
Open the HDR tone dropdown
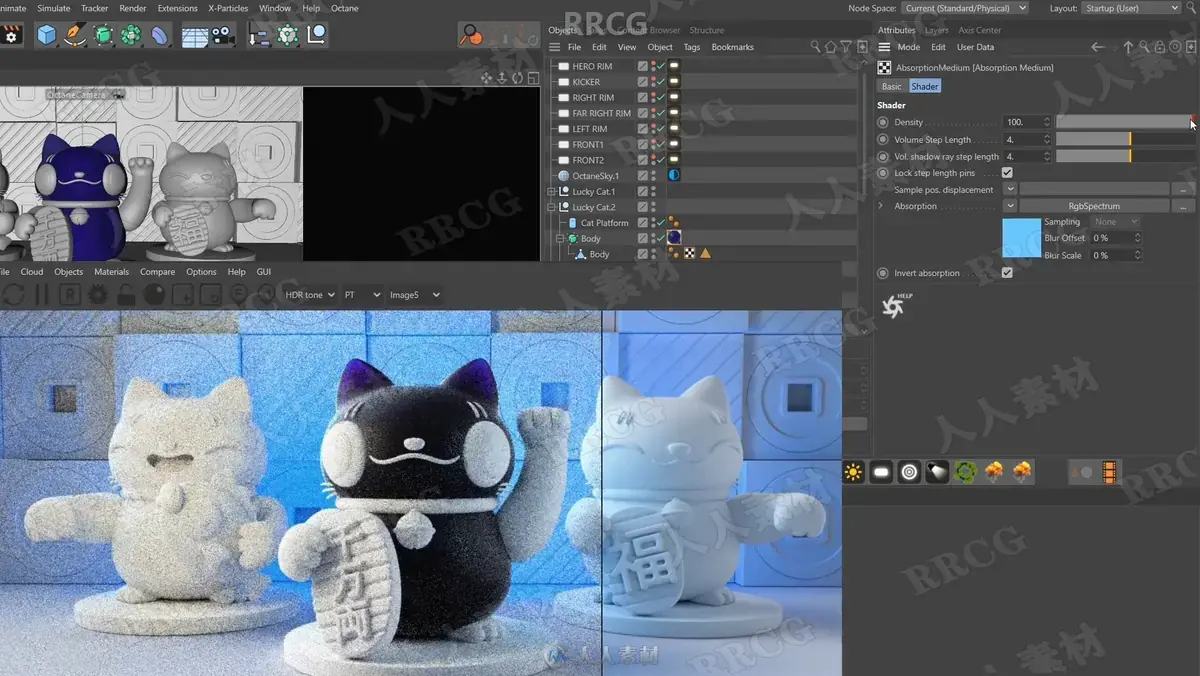[x=310, y=295]
